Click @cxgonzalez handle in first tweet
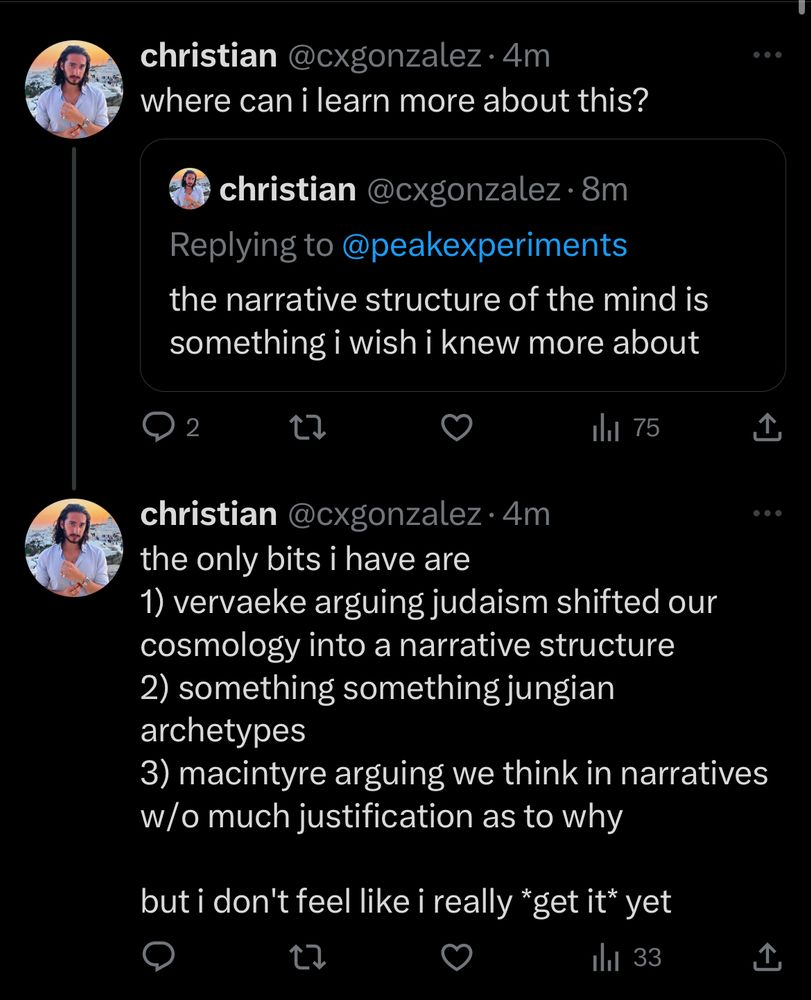The image size is (811, 1000). 385,56
